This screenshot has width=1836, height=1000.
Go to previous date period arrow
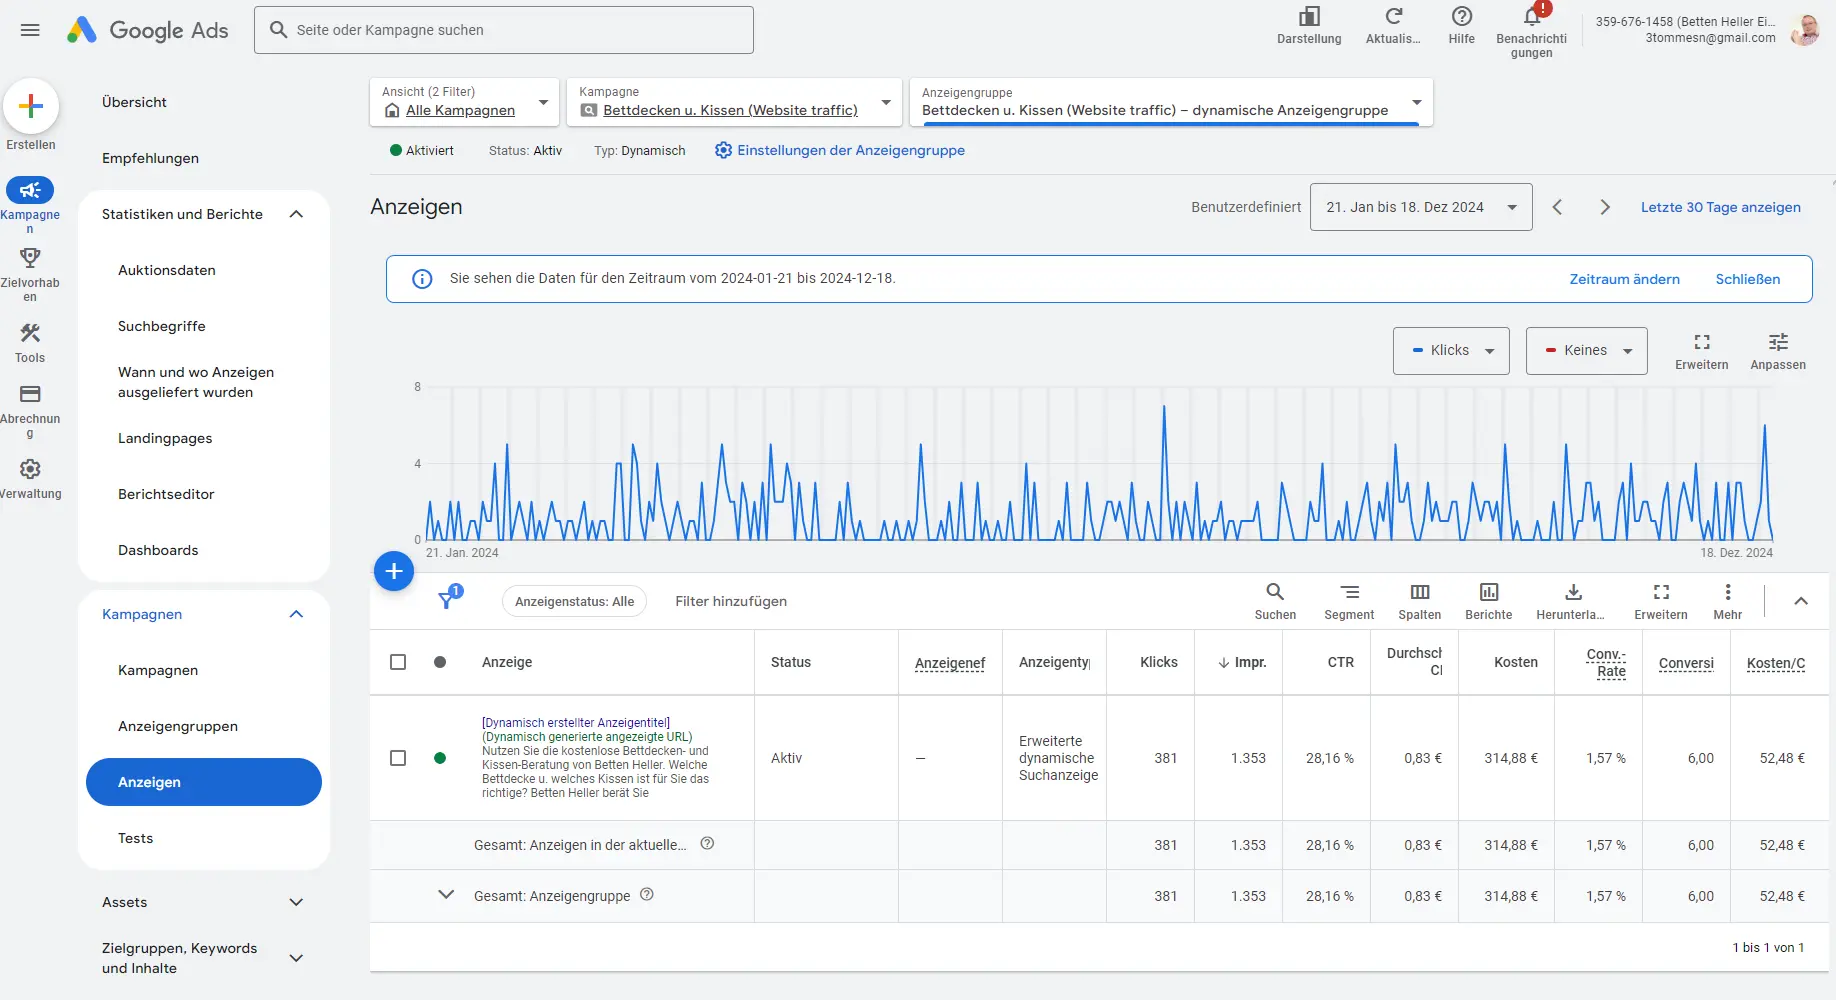1557,207
